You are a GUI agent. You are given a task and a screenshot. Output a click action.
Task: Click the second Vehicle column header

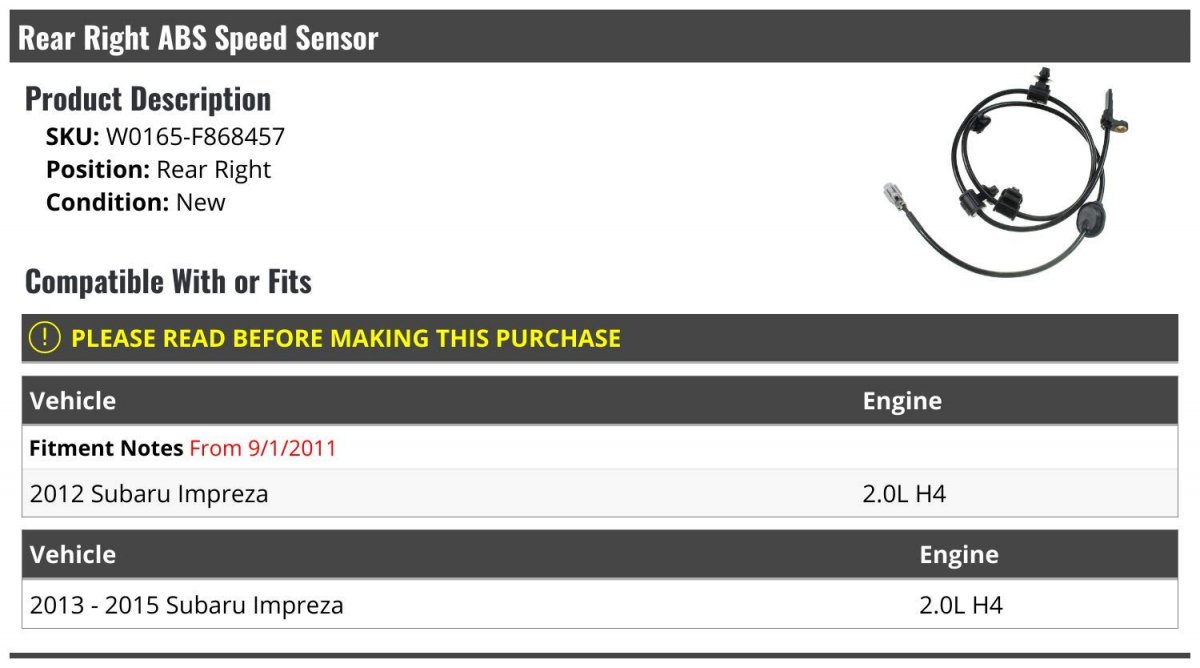click(73, 555)
